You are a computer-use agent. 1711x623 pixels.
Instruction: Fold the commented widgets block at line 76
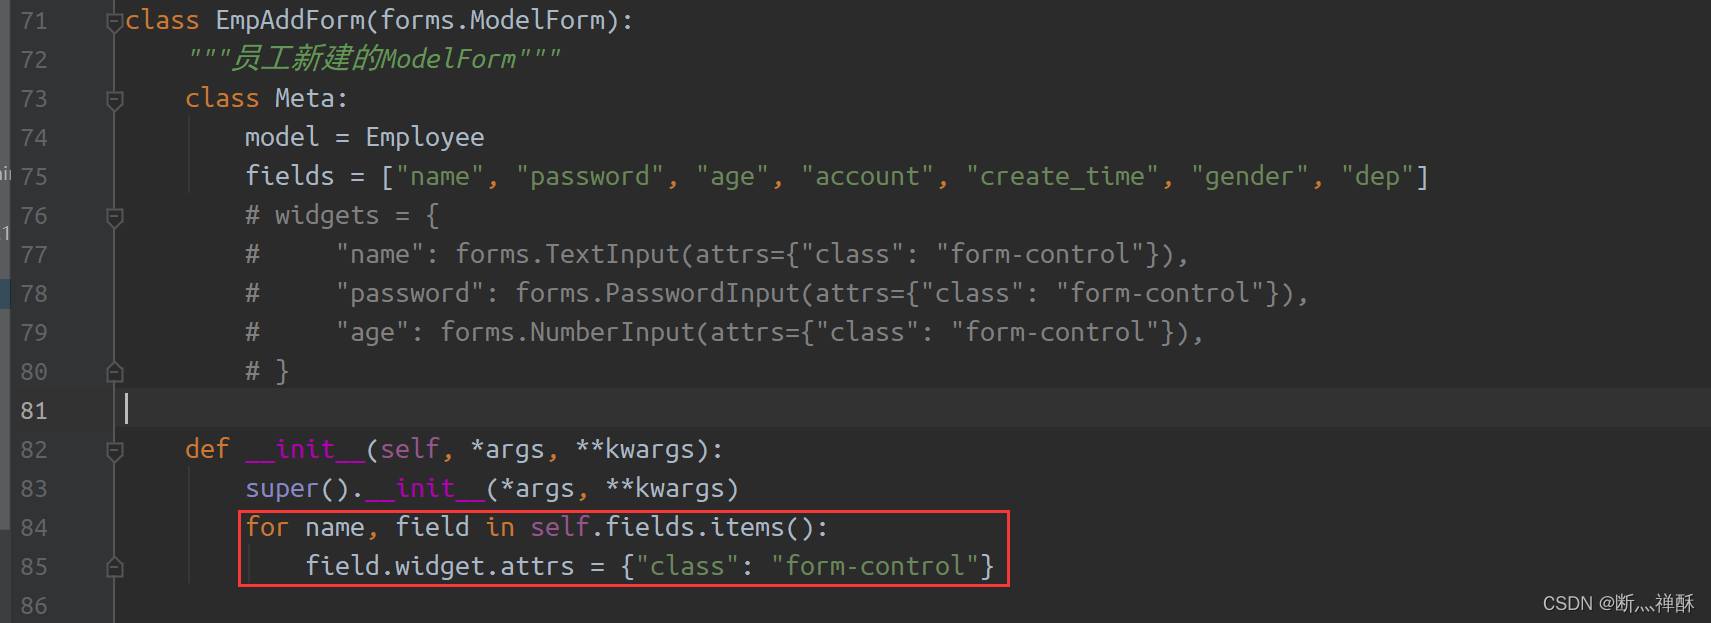click(x=115, y=217)
